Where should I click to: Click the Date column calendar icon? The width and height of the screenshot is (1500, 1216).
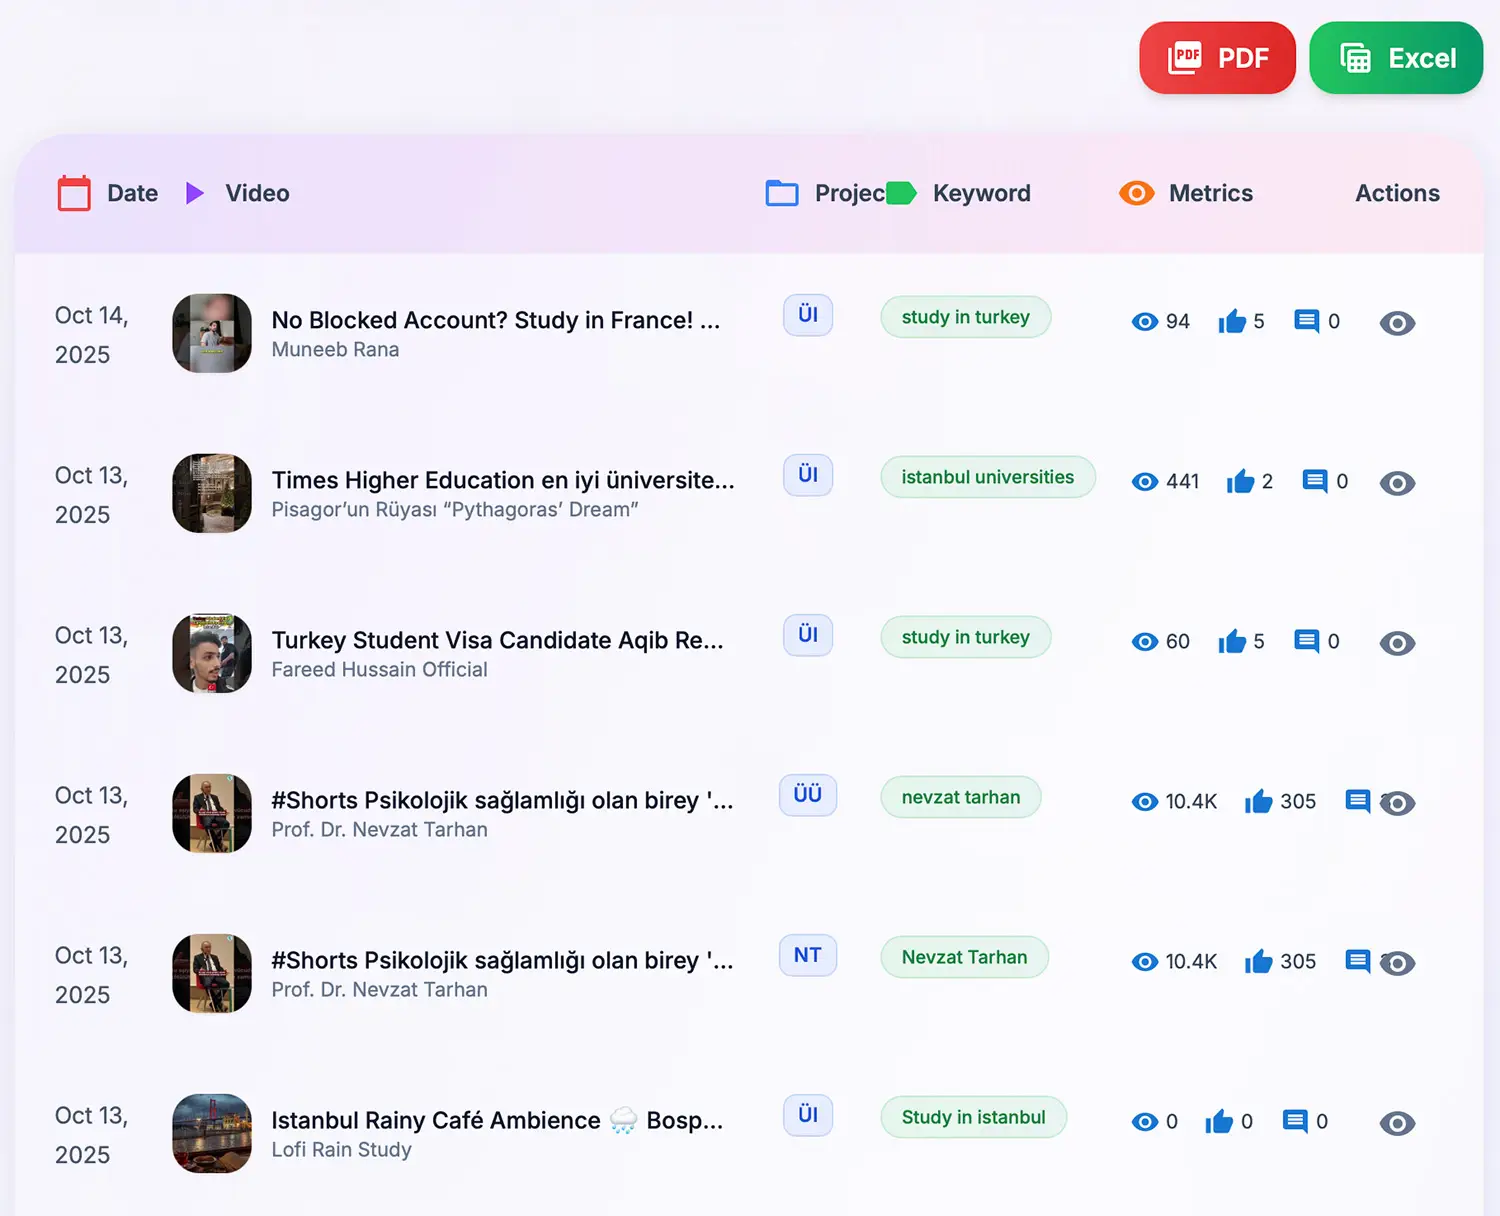(x=74, y=193)
